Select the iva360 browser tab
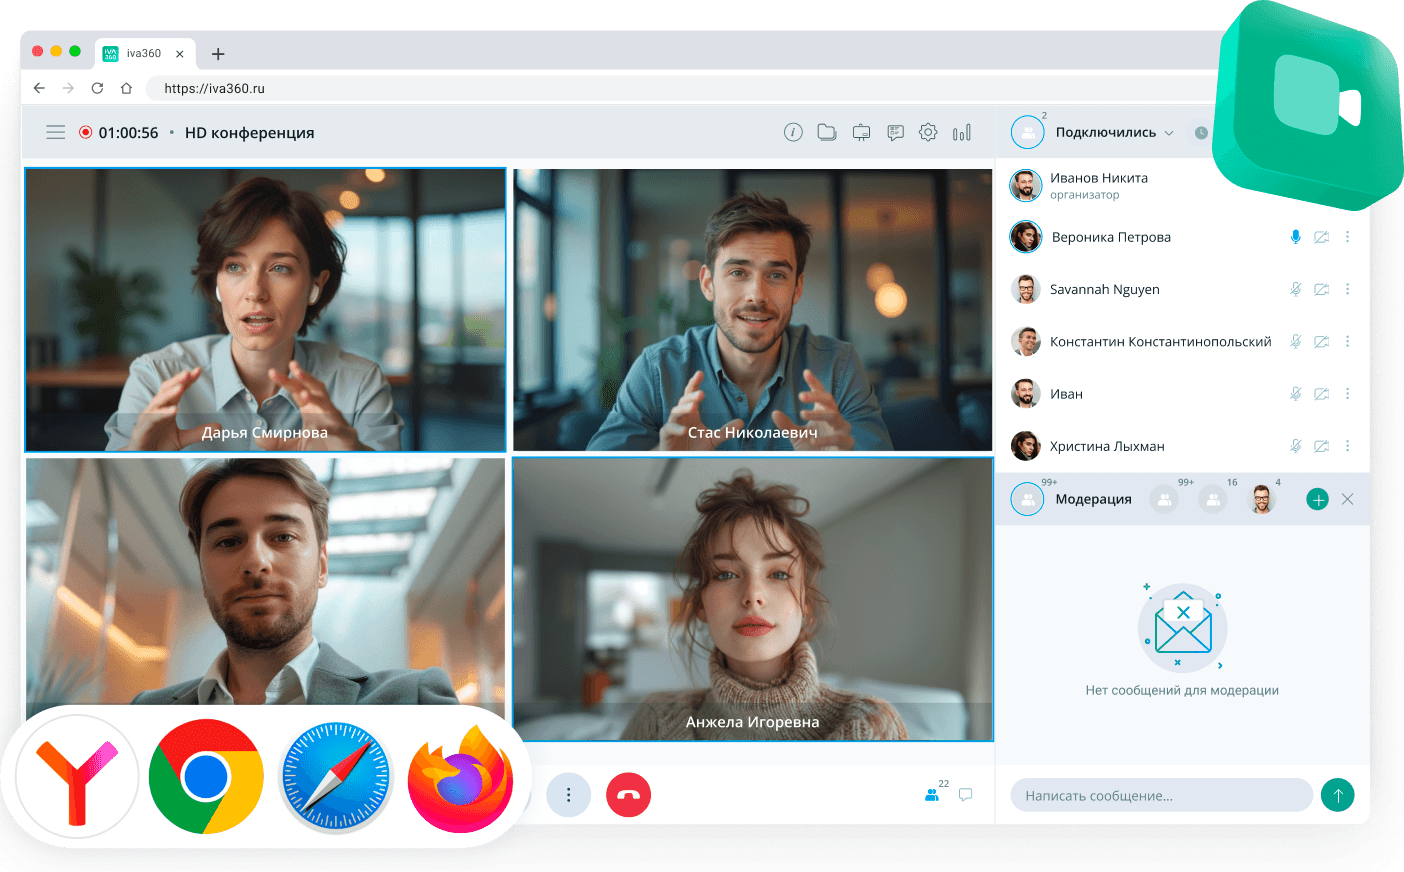This screenshot has width=1404, height=872. coord(144,53)
